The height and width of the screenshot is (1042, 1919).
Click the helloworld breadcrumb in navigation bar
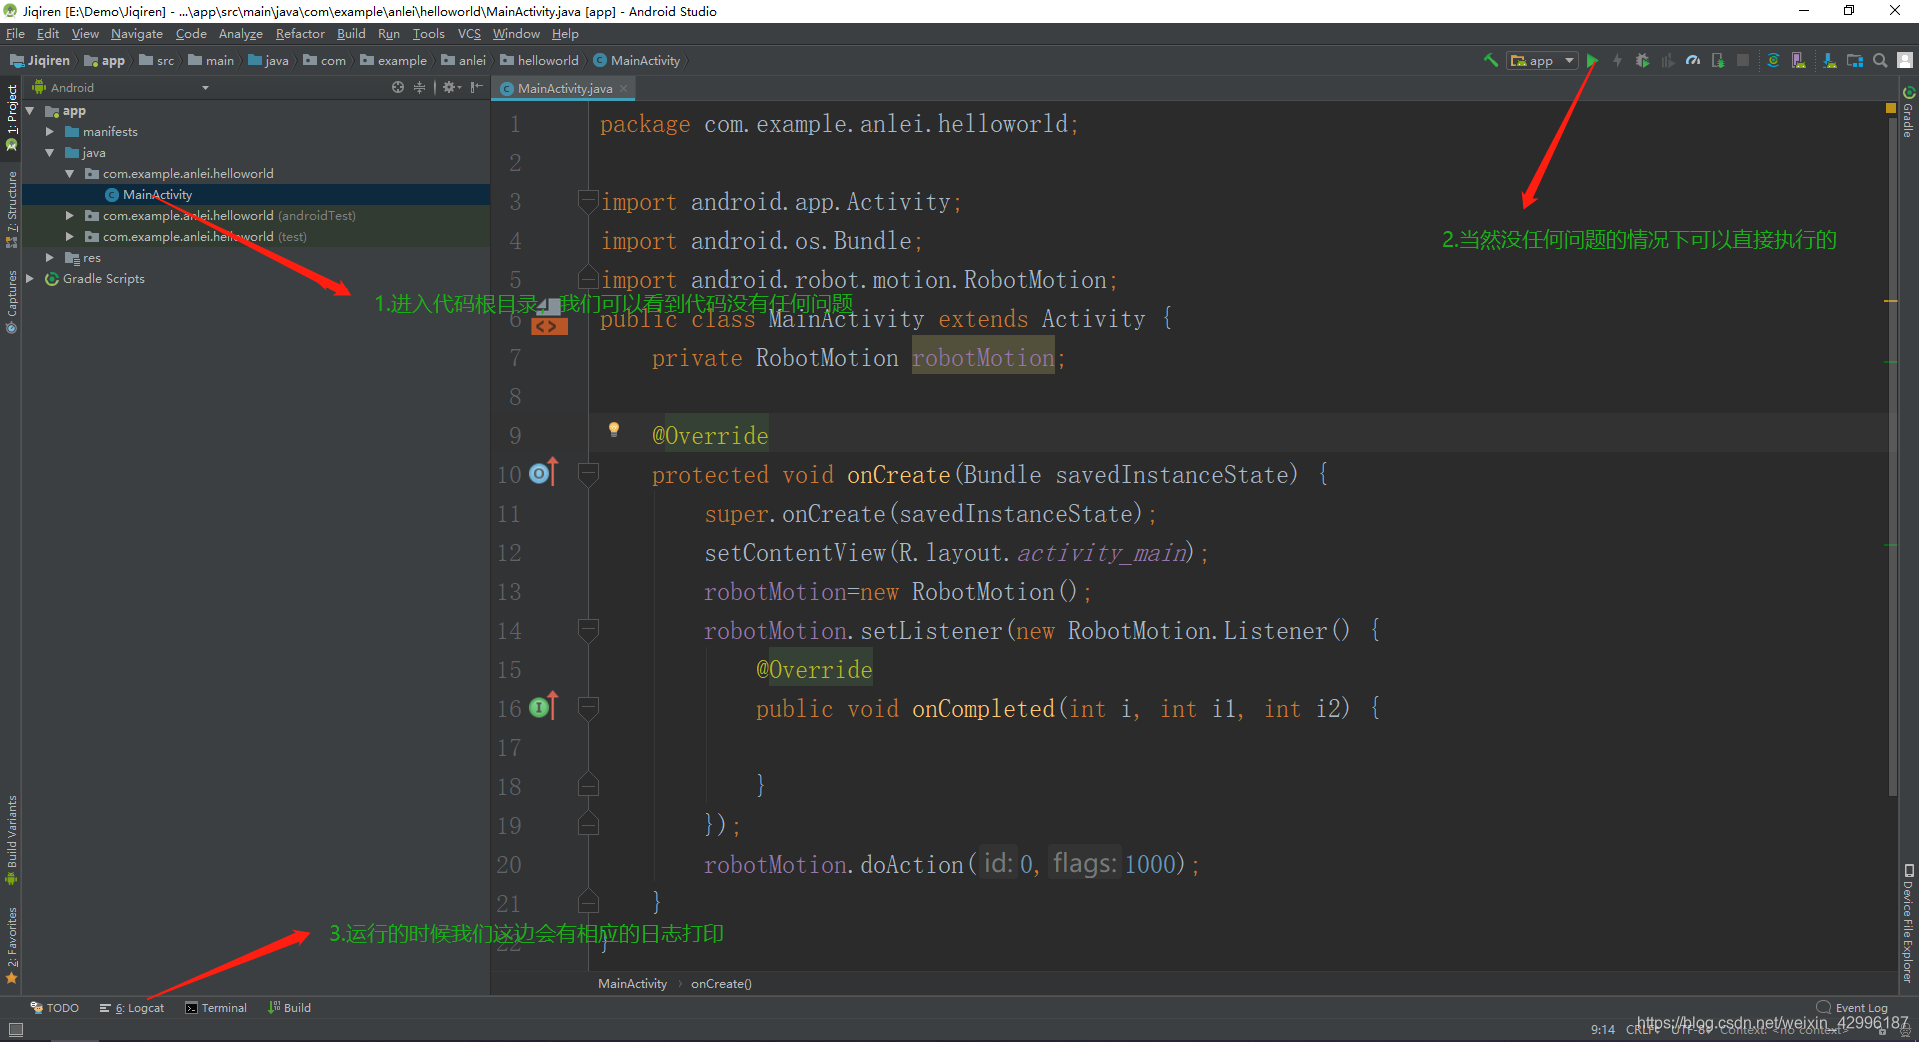point(540,61)
